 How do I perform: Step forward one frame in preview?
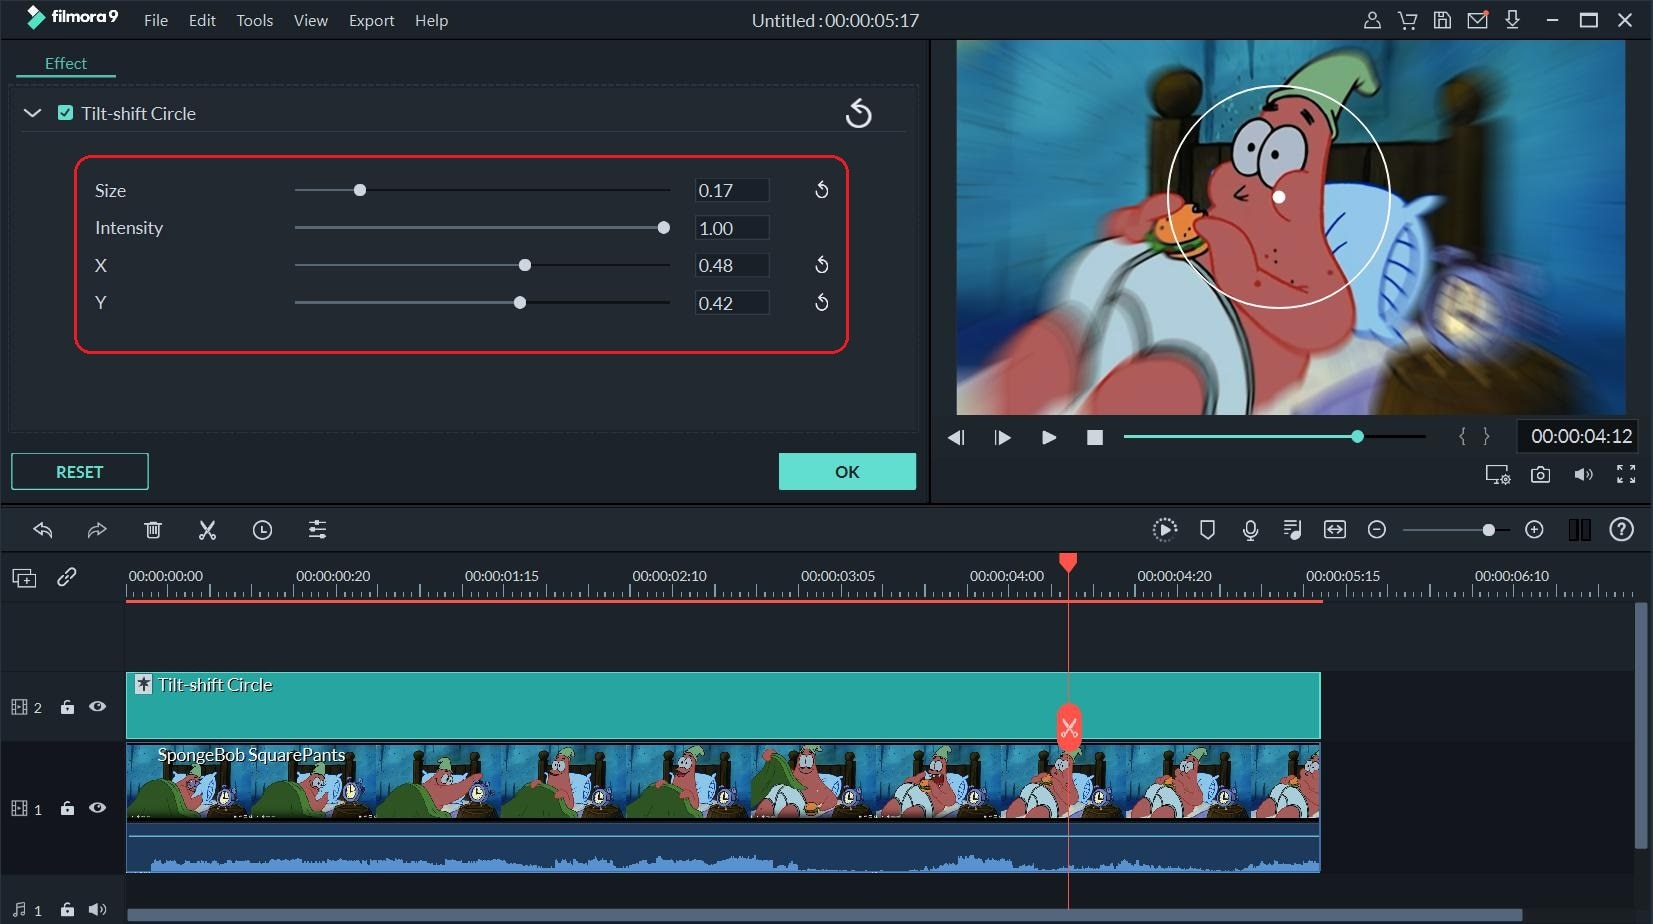pyautogui.click(x=1002, y=437)
